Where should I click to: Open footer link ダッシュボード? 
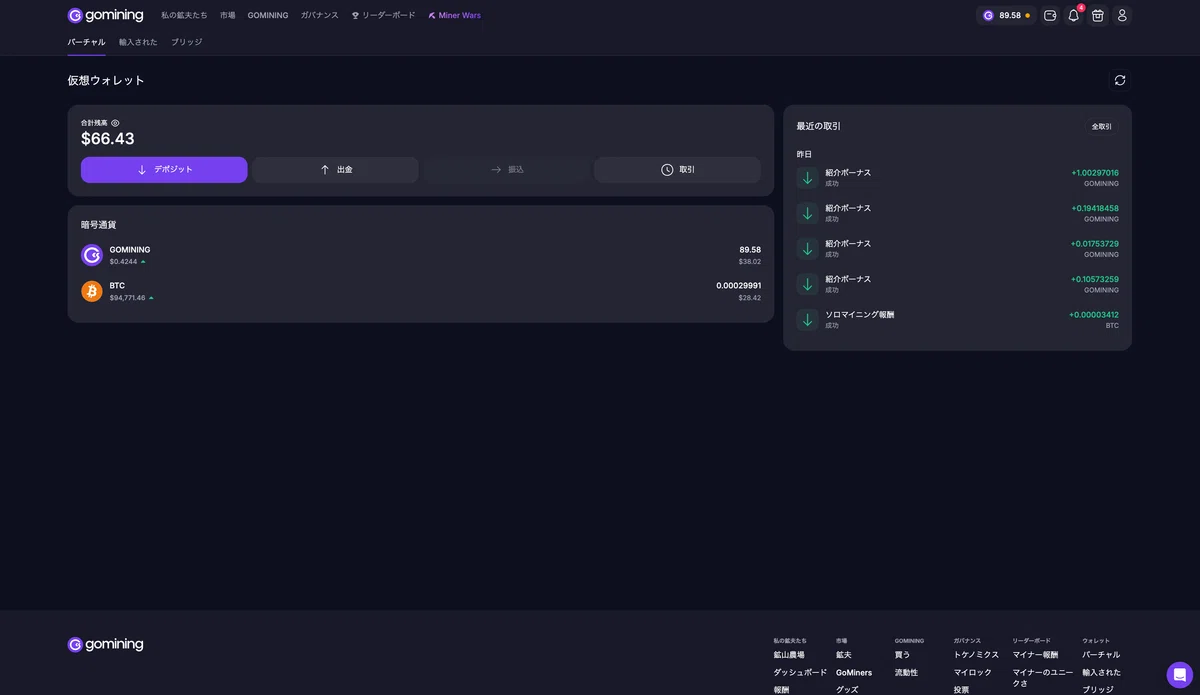(x=800, y=673)
